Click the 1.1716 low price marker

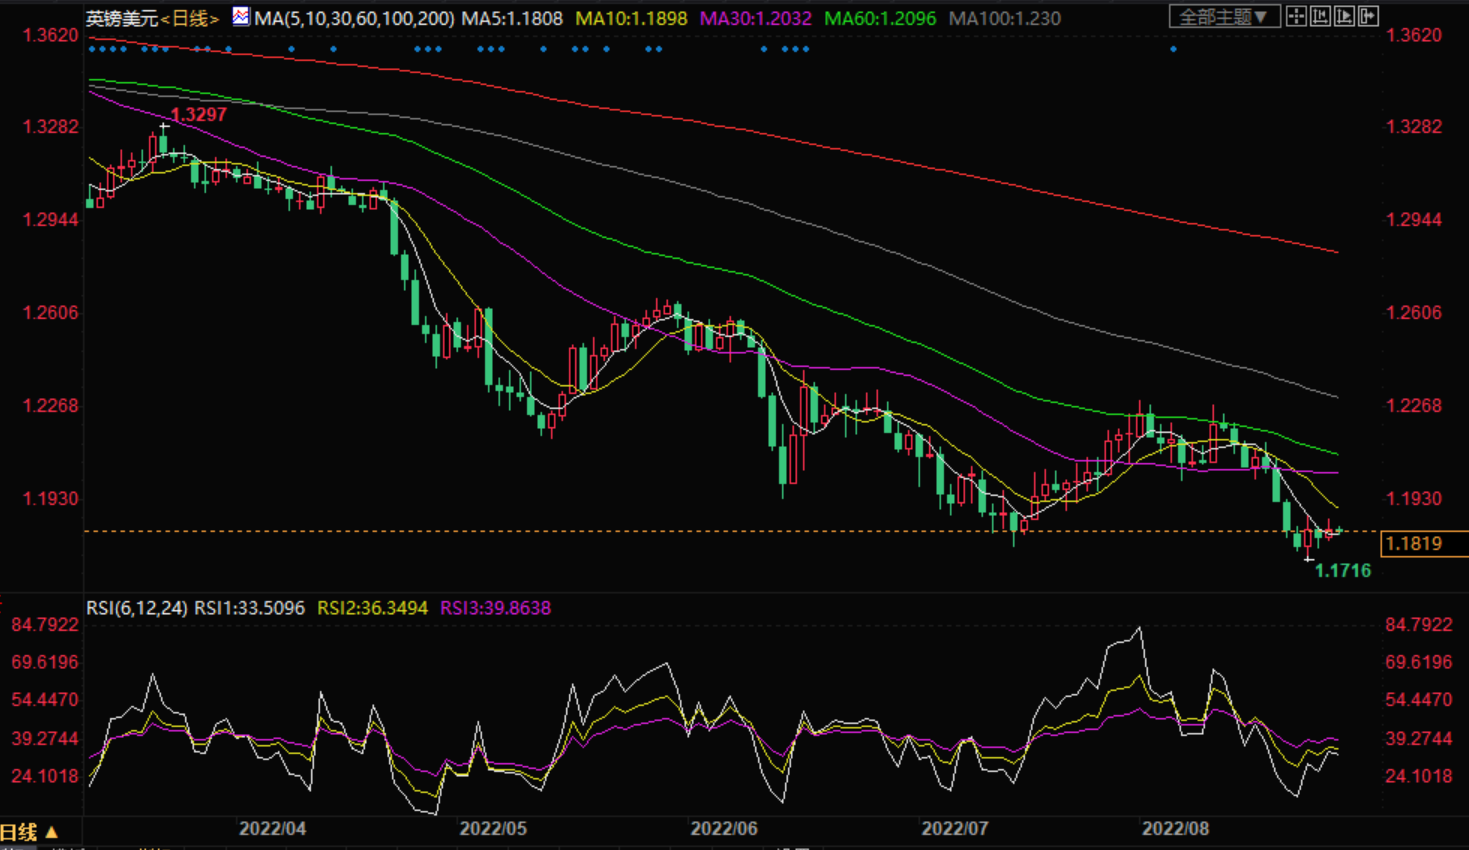pos(1342,571)
